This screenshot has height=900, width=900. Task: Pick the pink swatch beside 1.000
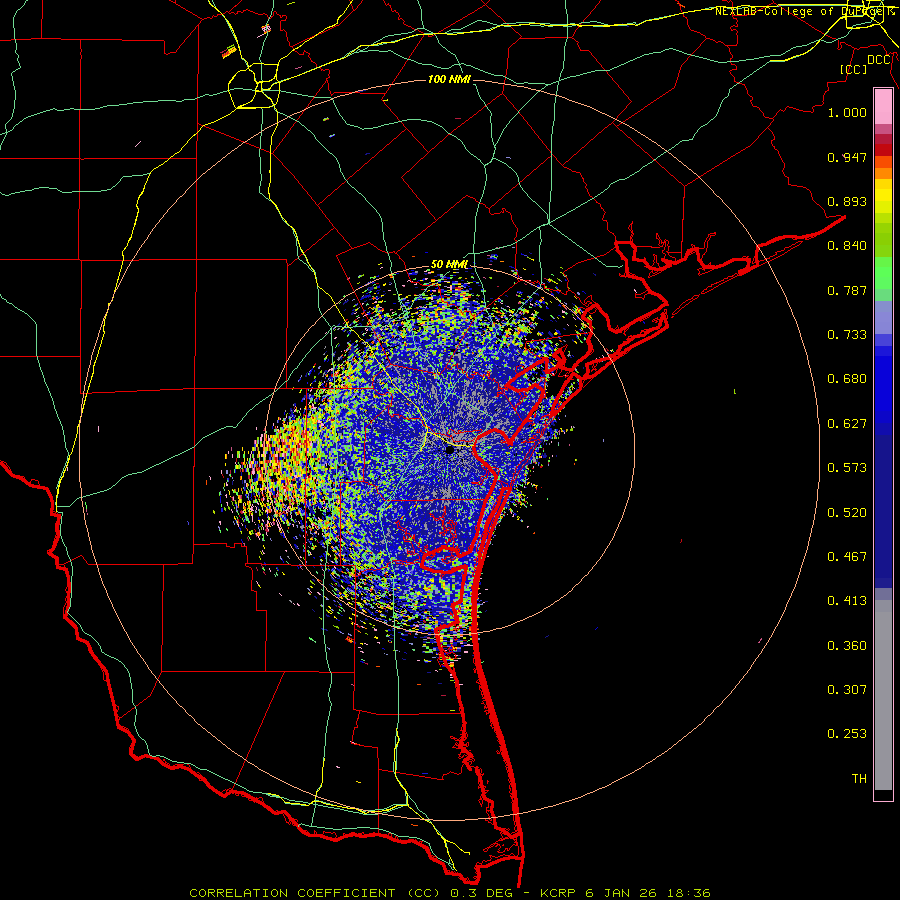tap(883, 107)
